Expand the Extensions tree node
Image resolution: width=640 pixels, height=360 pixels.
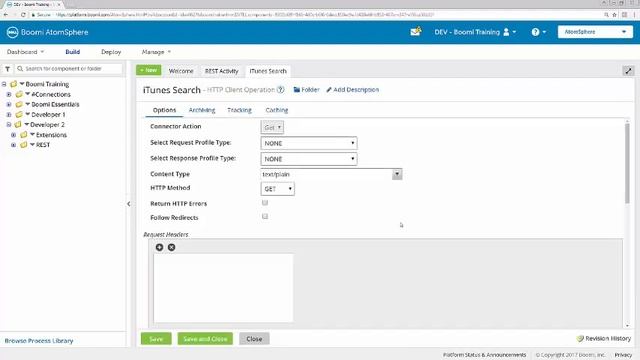13,135
